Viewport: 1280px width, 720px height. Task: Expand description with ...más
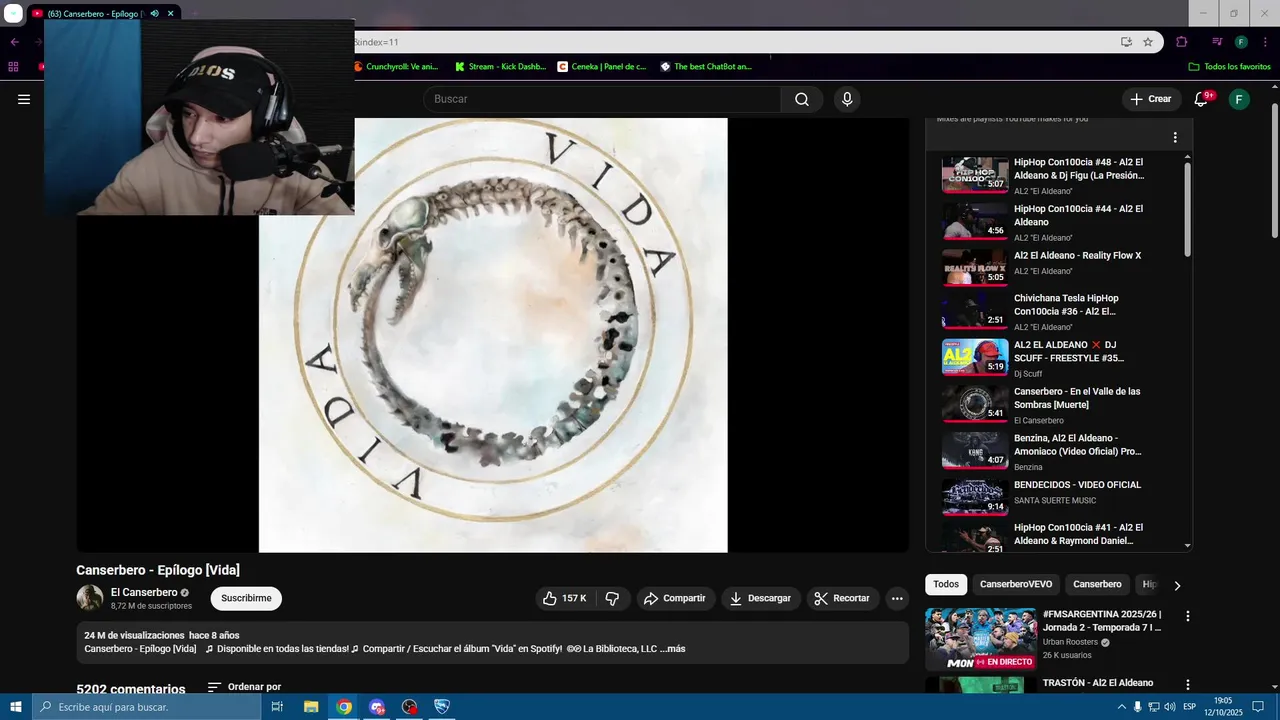coord(673,649)
